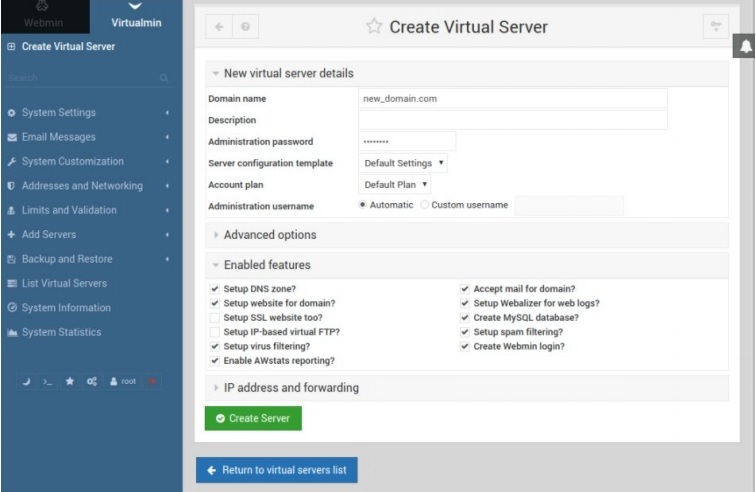This screenshot has width=756, height=492.
Task: Click the Description input field
Action: [x=513, y=120]
